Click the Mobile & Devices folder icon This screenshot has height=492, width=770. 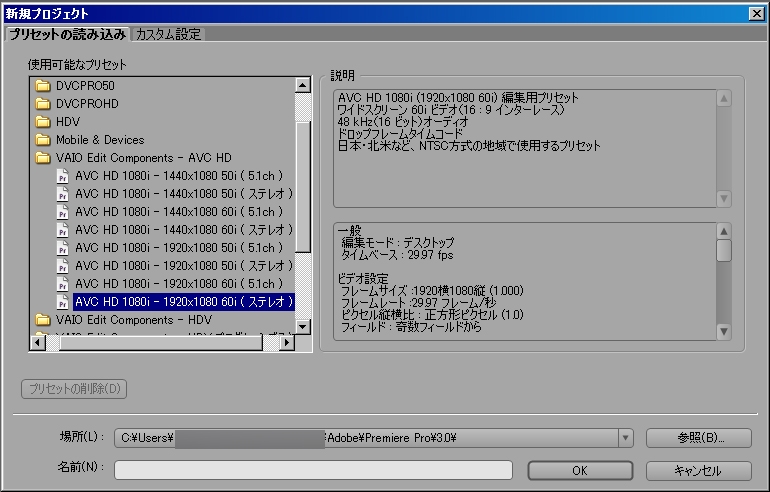pos(43,140)
